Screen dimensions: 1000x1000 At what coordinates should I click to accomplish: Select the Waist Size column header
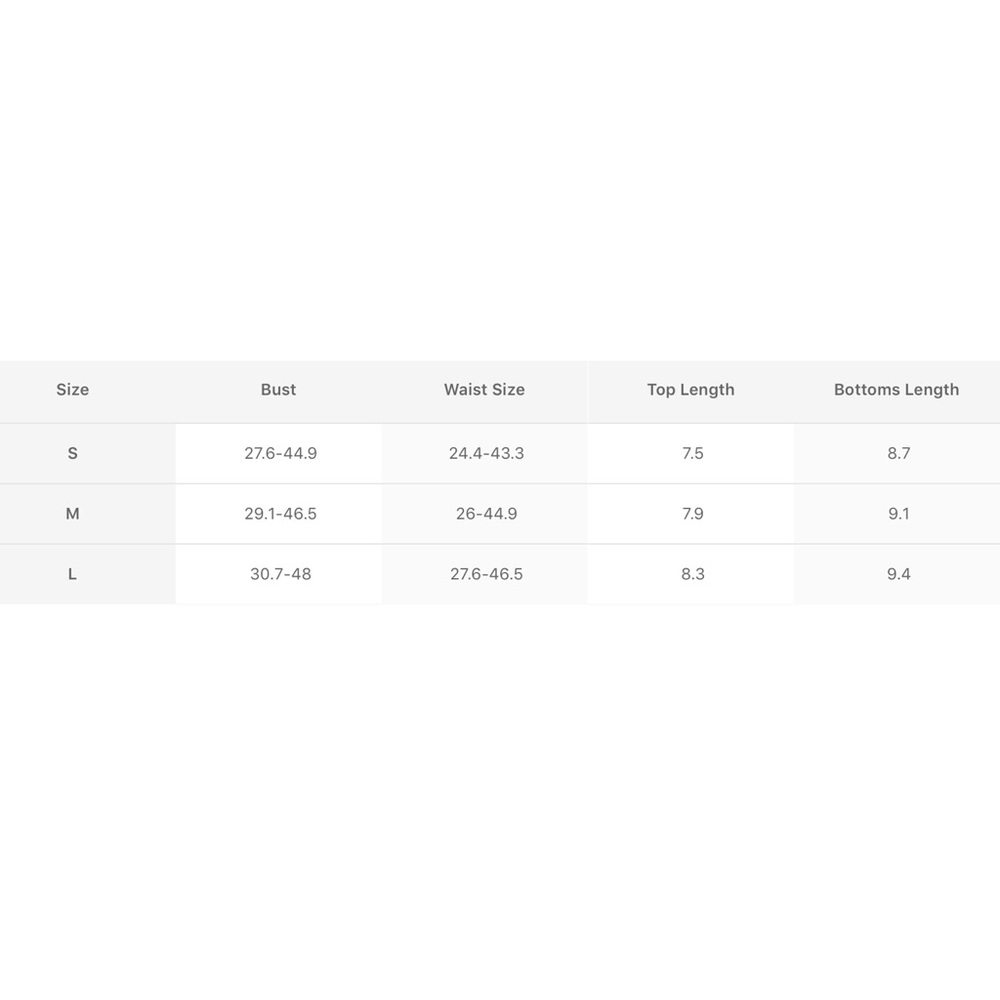[484, 390]
